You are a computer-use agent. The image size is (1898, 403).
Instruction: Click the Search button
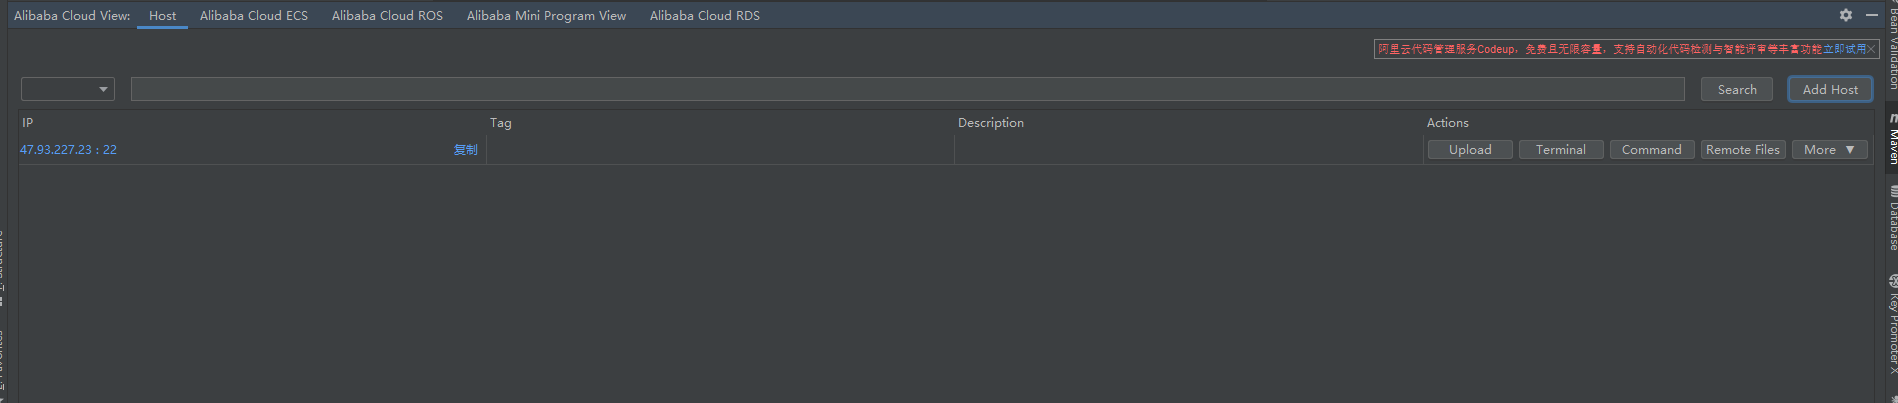pyautogui.click(x=1737, y=89)
